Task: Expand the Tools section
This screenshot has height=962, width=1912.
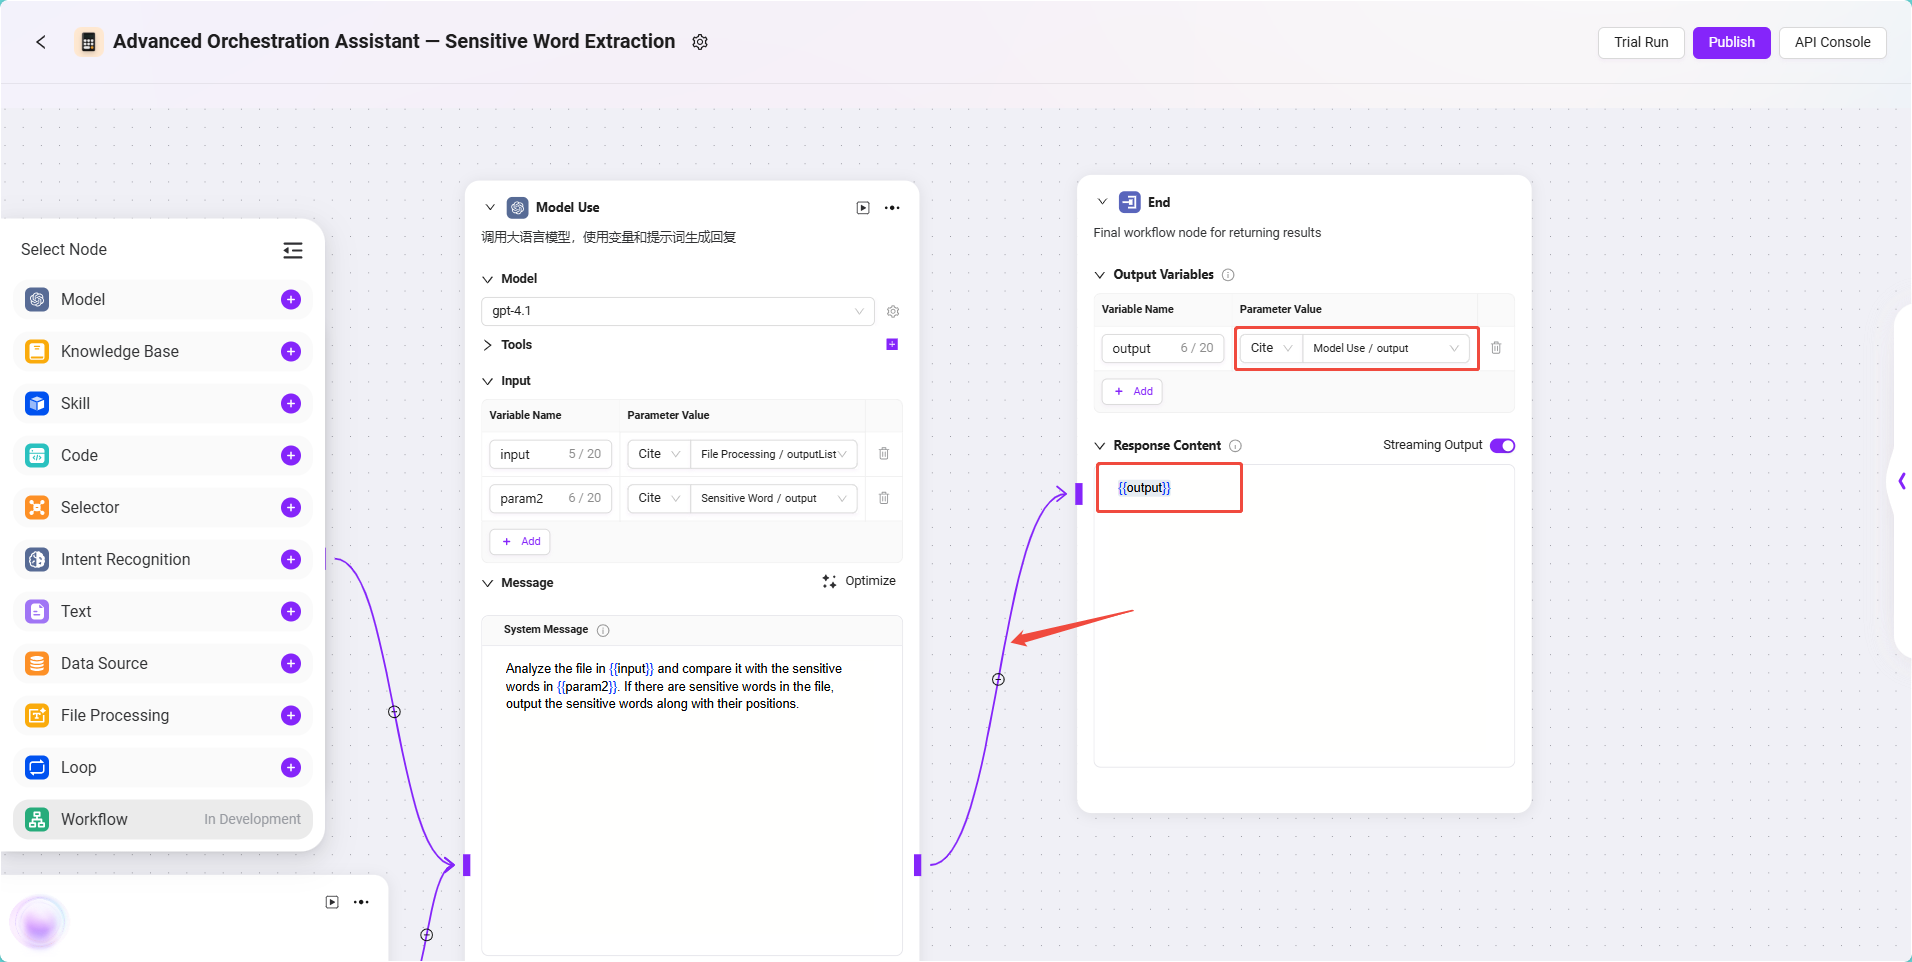Action: (x=488, y=345)
